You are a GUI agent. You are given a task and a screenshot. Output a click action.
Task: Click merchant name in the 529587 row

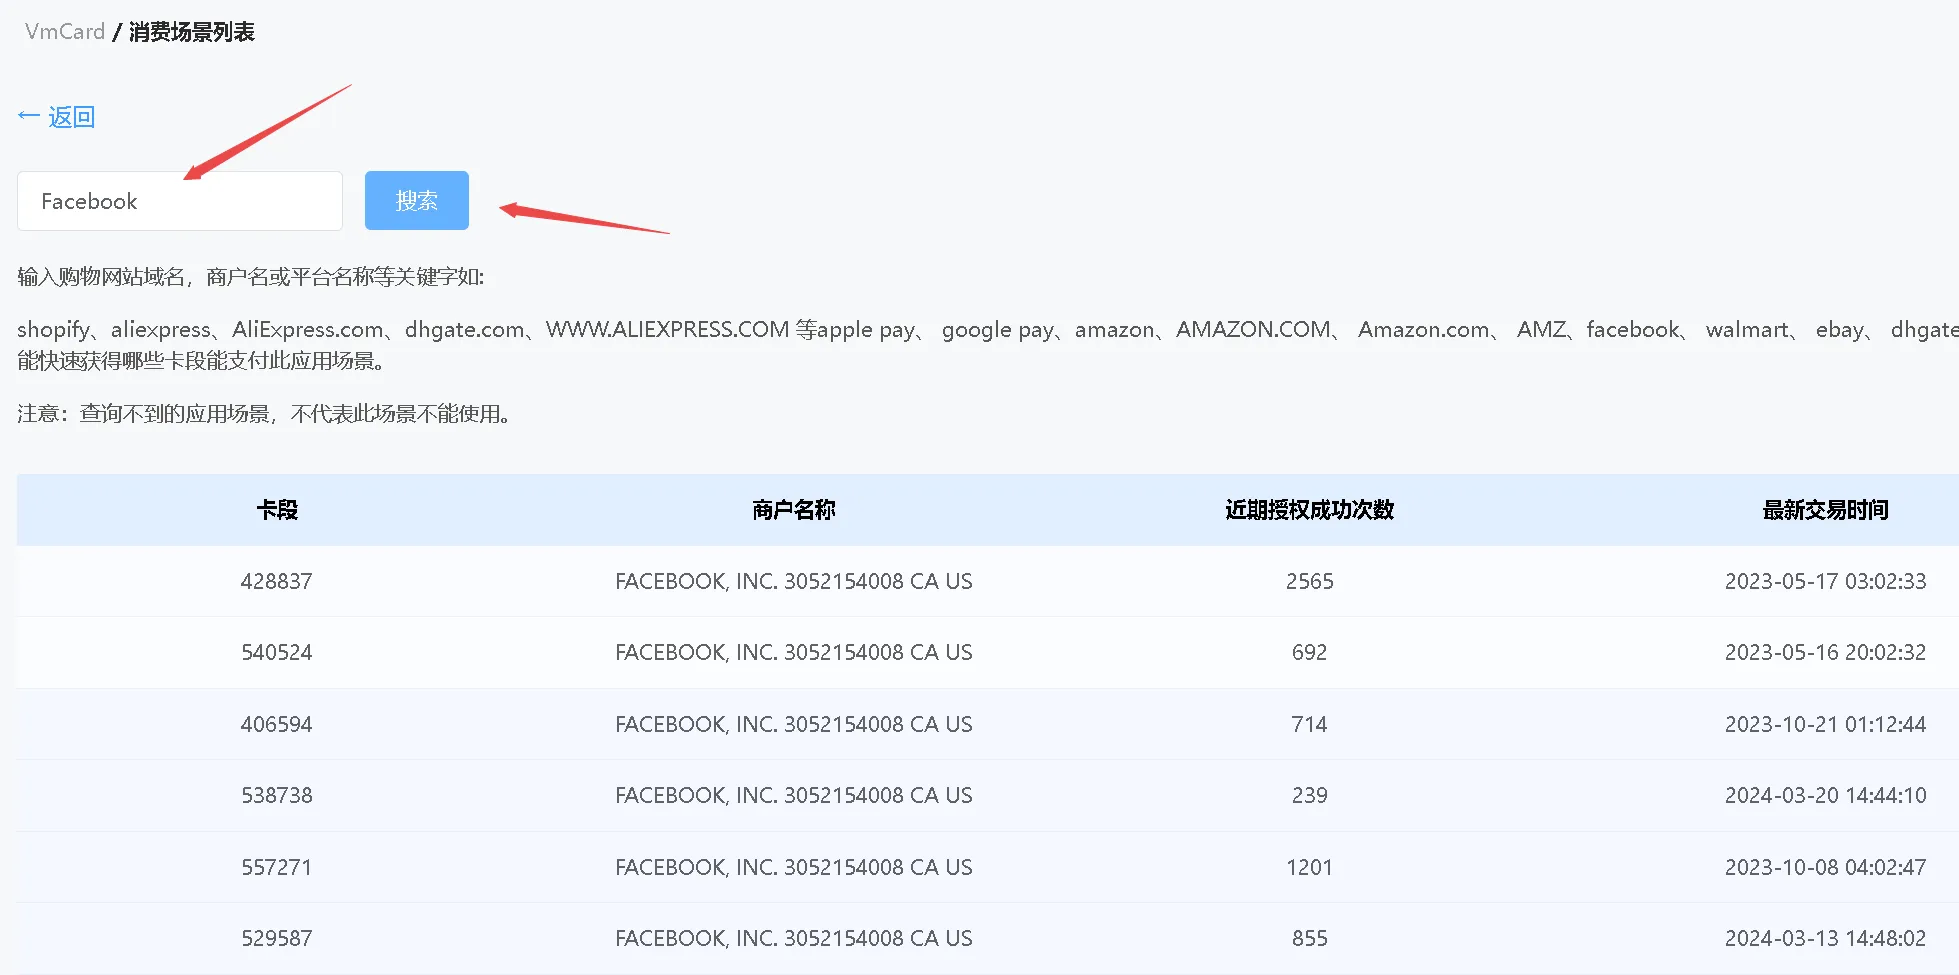point(794,939)
